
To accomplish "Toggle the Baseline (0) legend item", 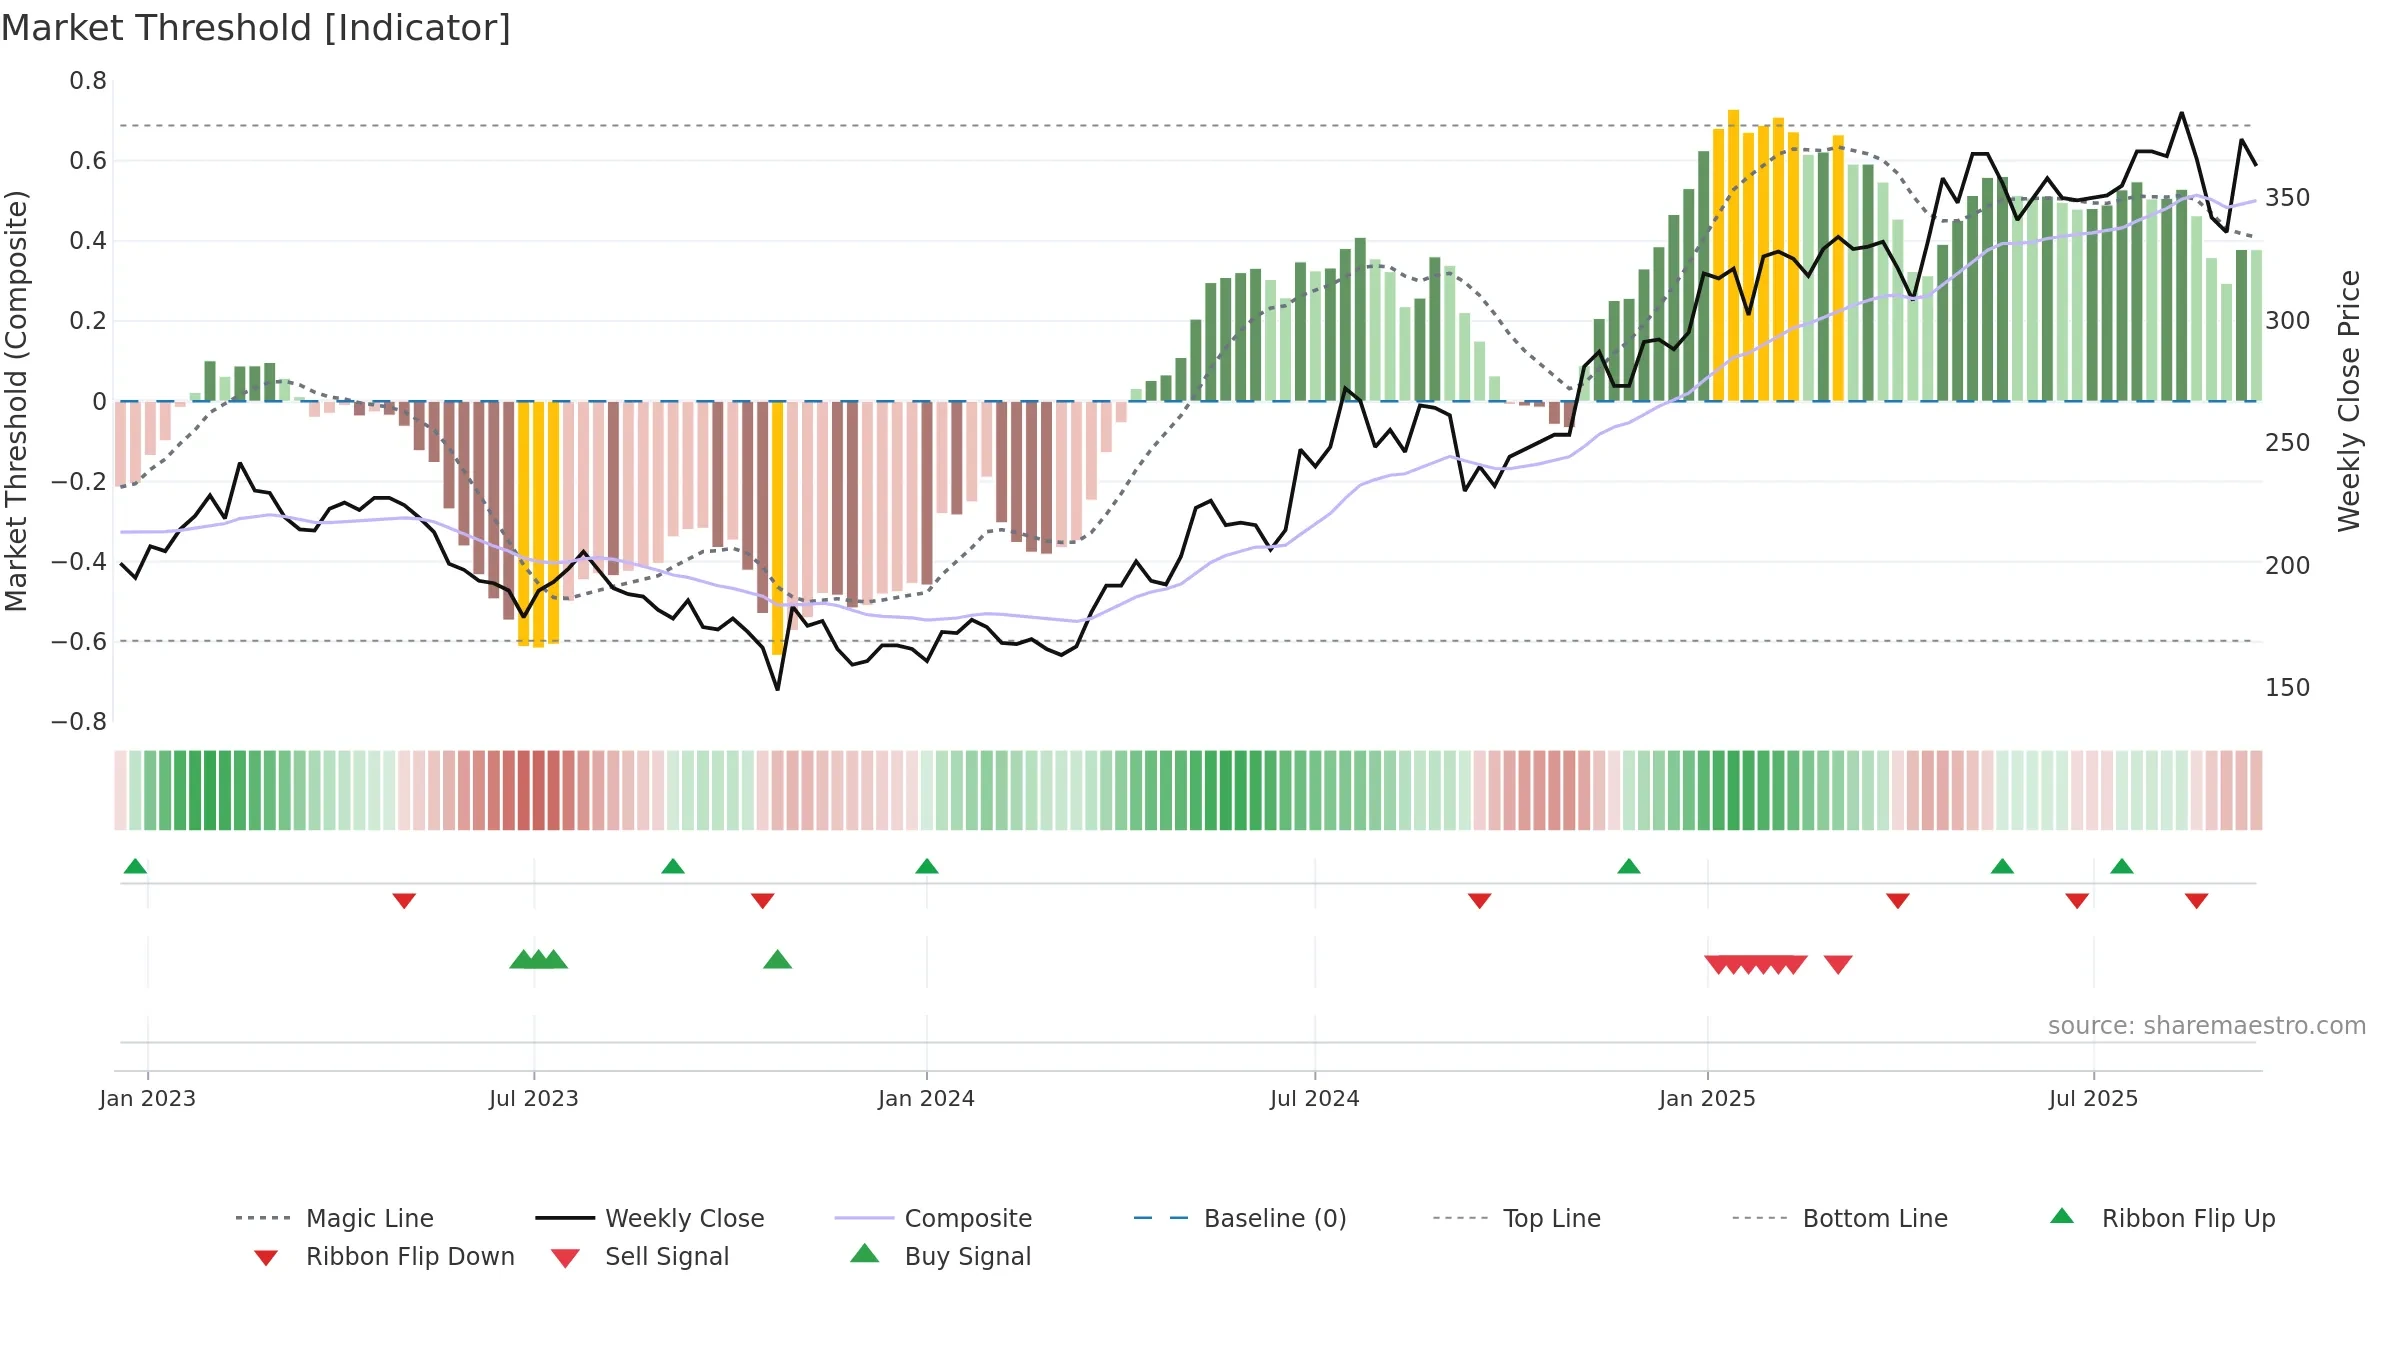I will 1240,1218.
